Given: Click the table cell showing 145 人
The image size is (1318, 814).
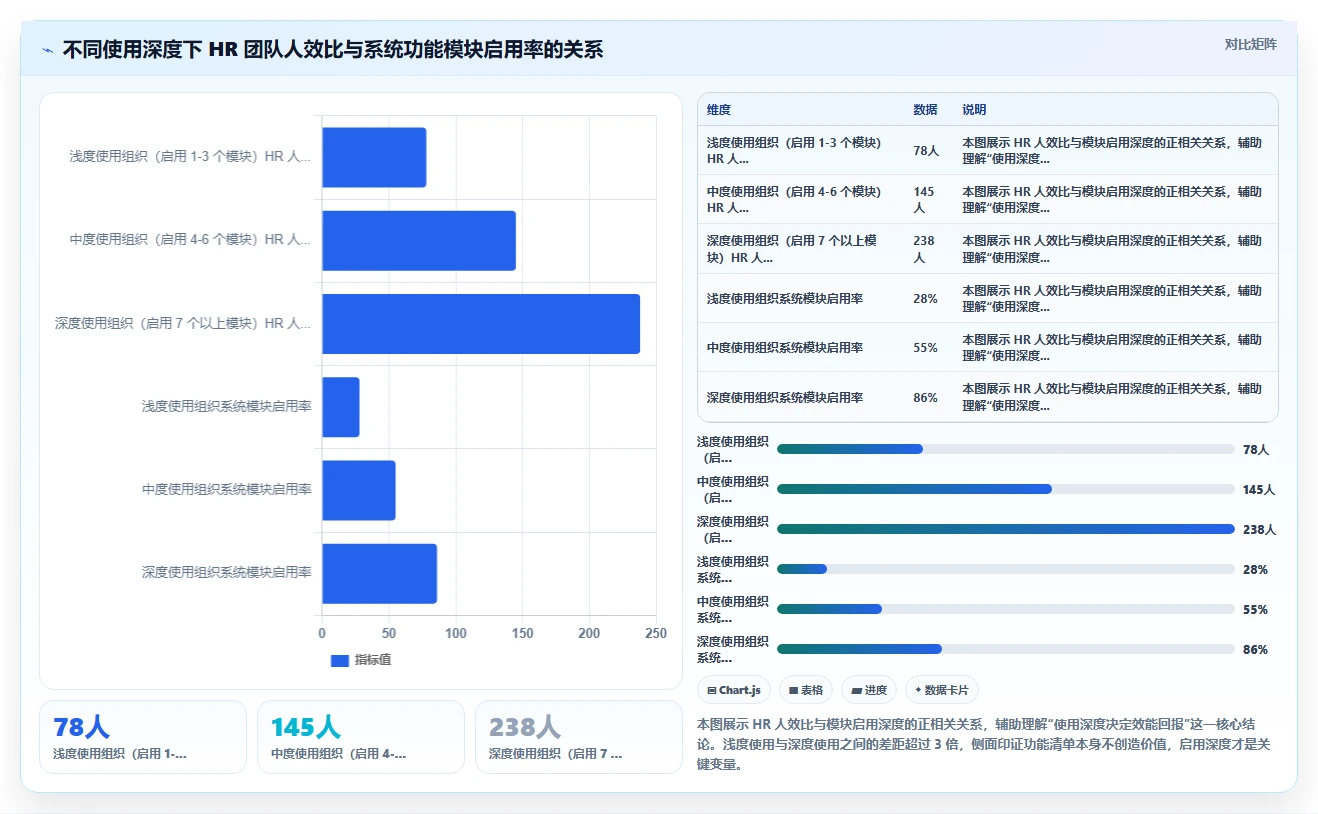Looking at the screenshot, I should pyautogui.click(x=927, y=200).
